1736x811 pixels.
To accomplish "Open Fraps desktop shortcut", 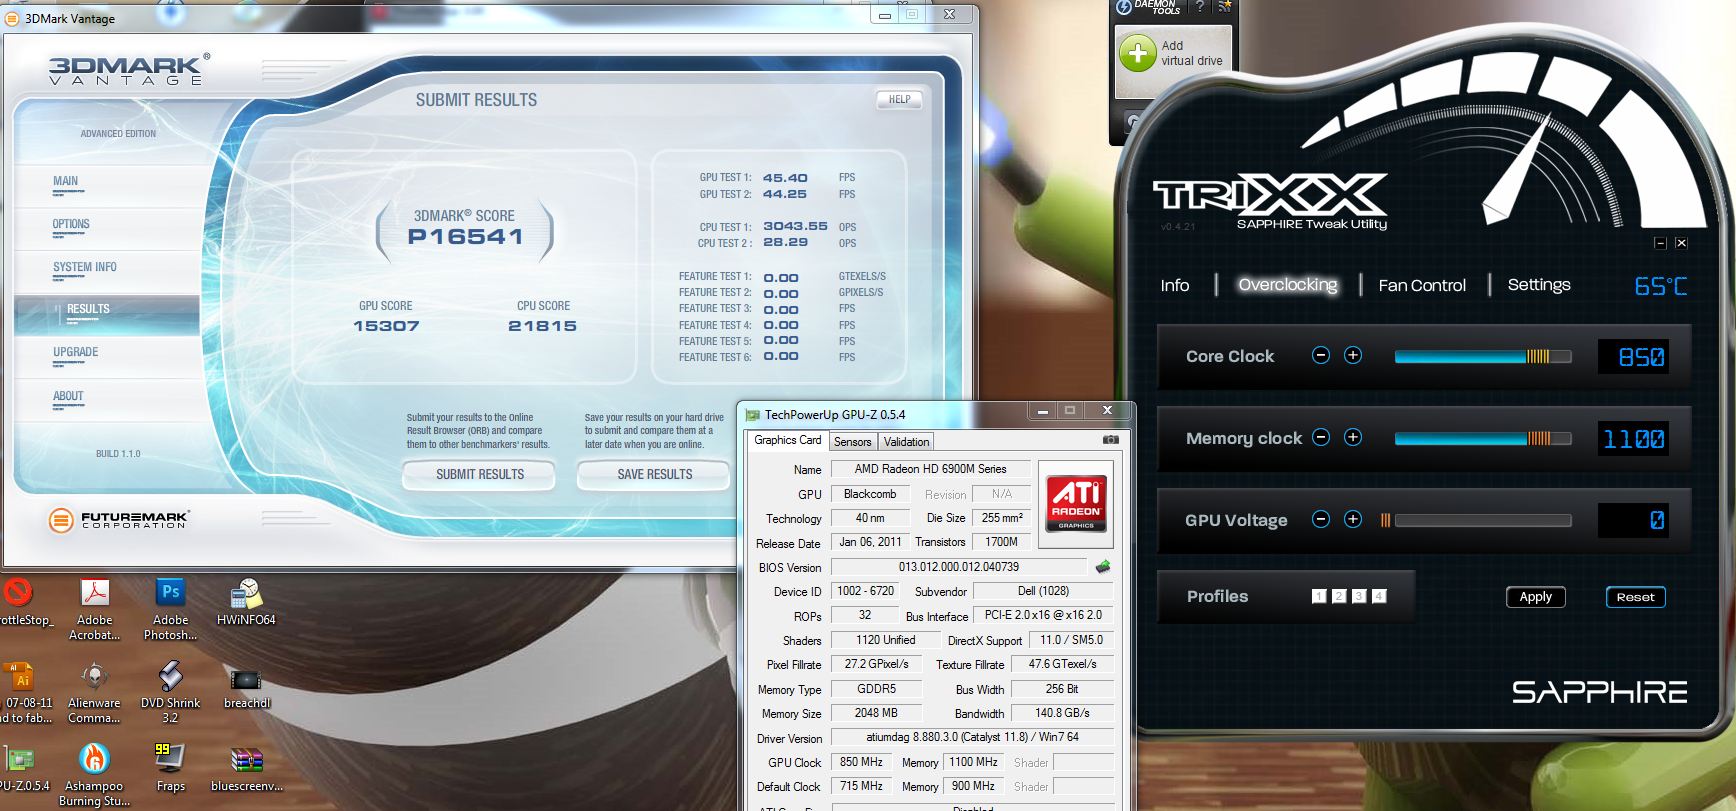I will click(x=170, y=768).
